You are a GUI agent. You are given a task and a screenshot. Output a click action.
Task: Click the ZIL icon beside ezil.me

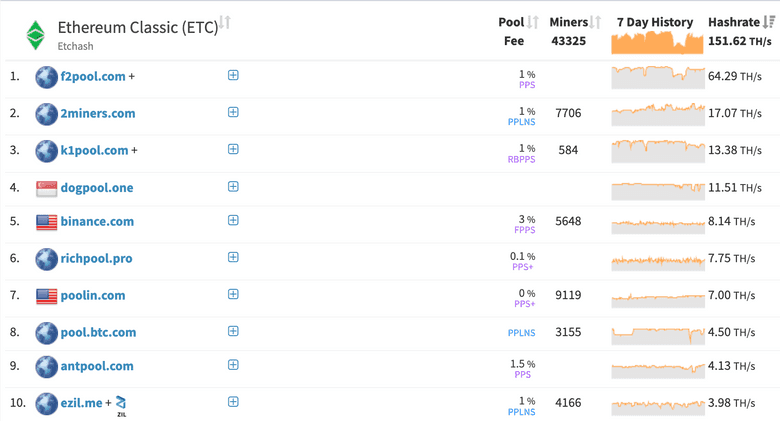[x=121, y=404]
